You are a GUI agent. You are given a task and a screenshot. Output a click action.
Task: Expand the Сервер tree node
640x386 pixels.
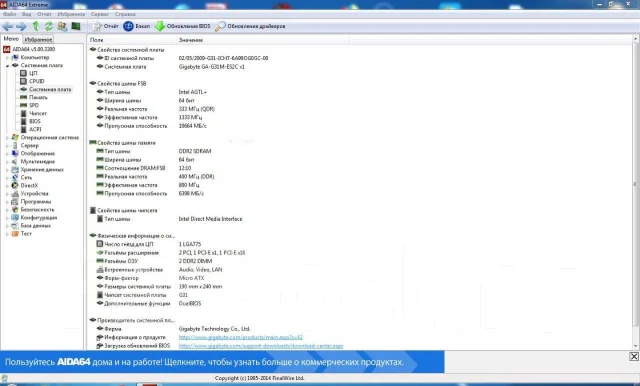(x=7, y=145)
